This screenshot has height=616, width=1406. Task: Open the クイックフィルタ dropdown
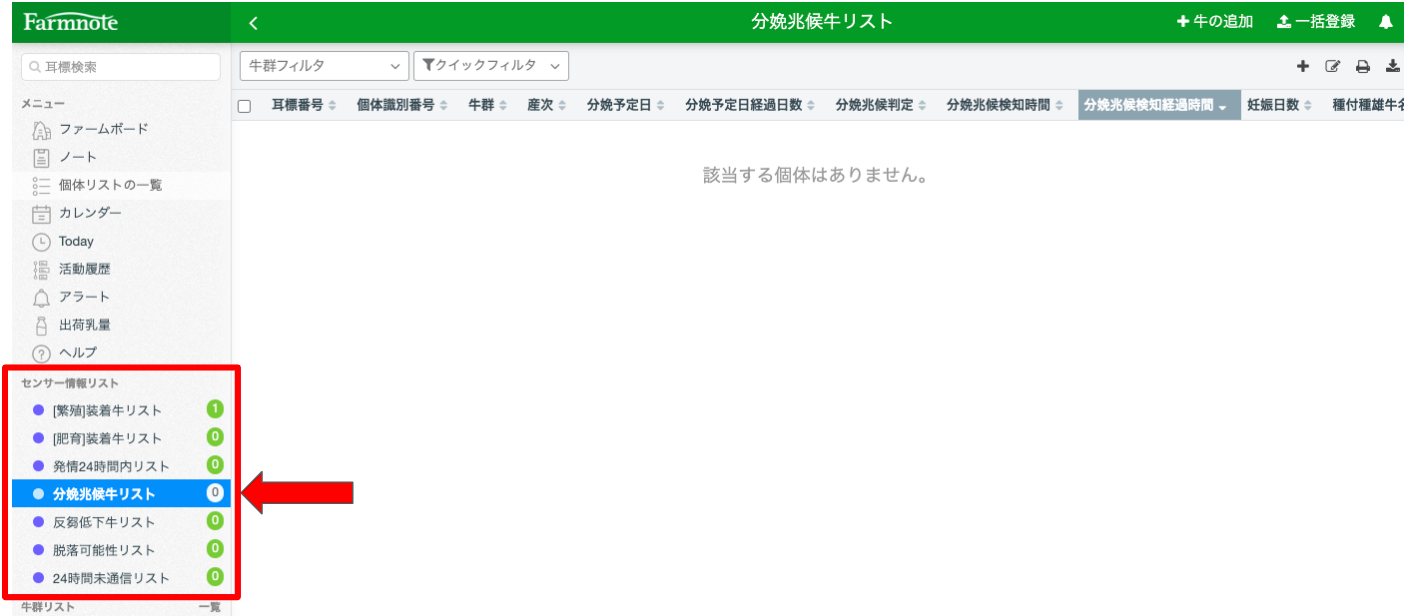coord(491,66)
